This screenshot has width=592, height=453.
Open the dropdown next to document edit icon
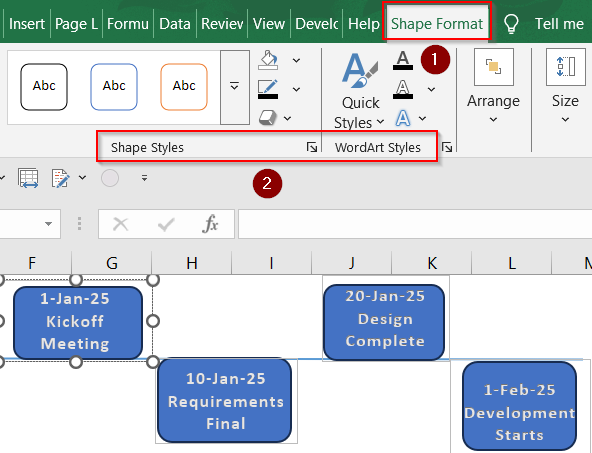(82, 177)
